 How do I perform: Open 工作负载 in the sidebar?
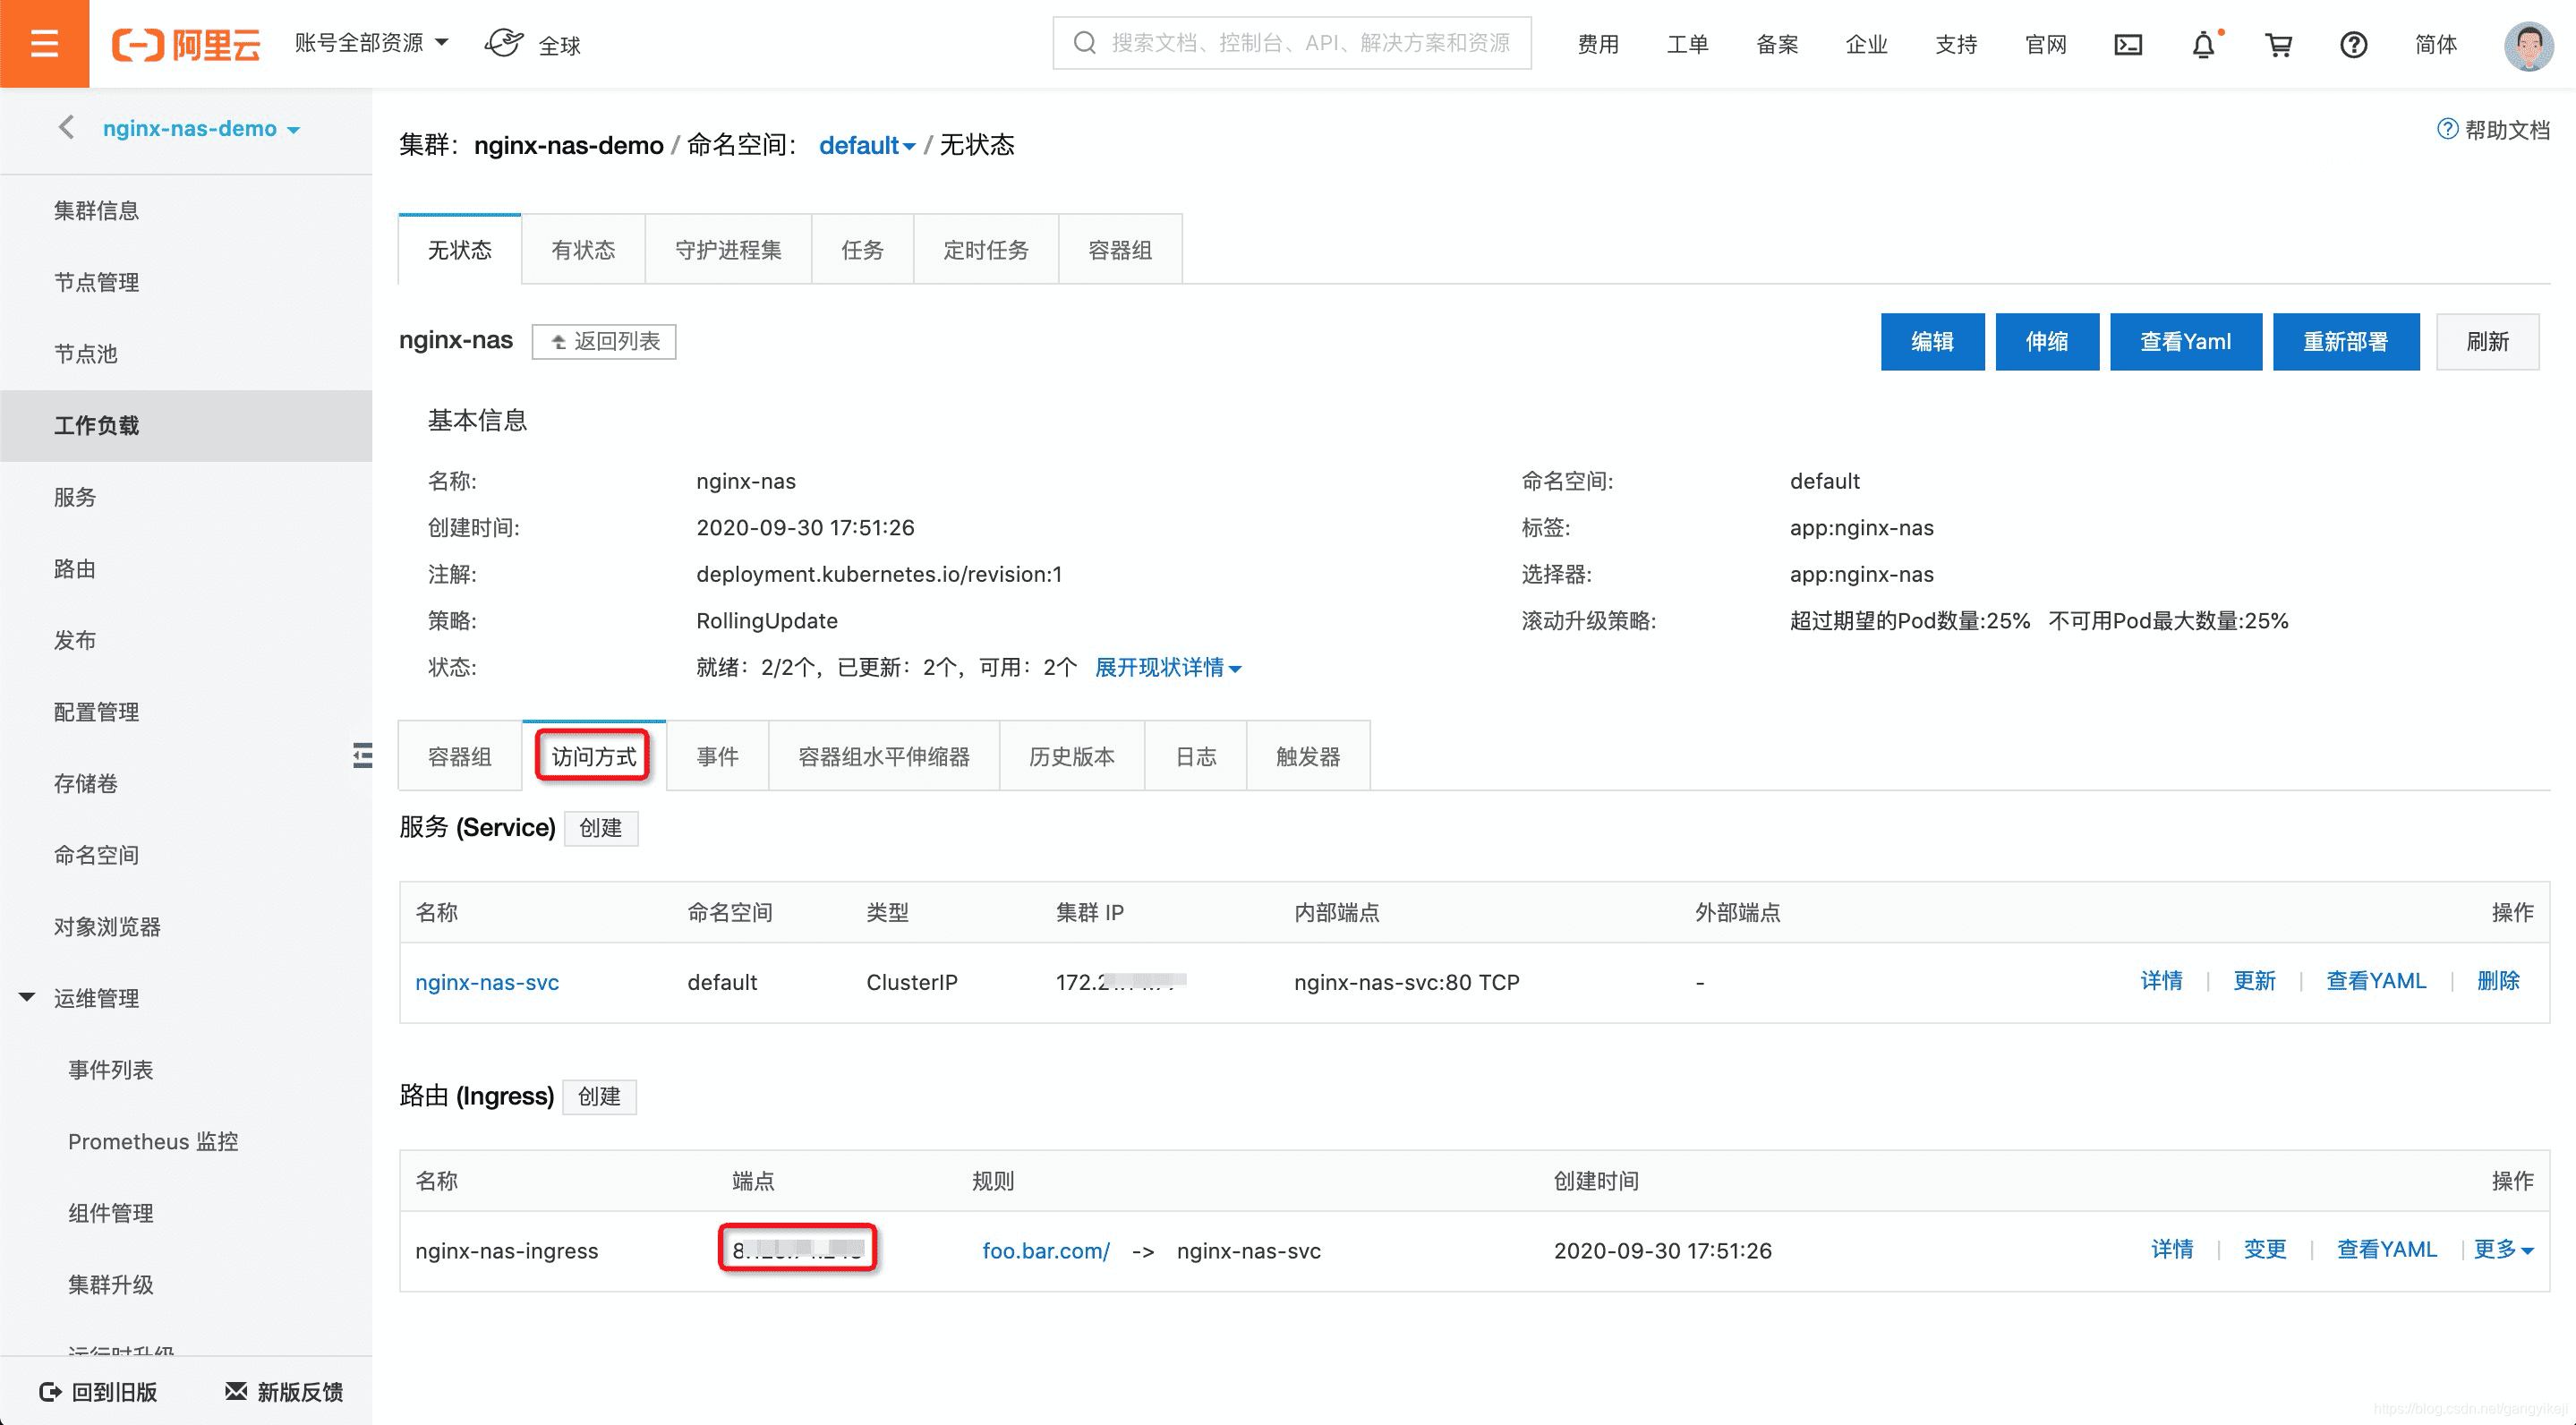coord(186,425)
